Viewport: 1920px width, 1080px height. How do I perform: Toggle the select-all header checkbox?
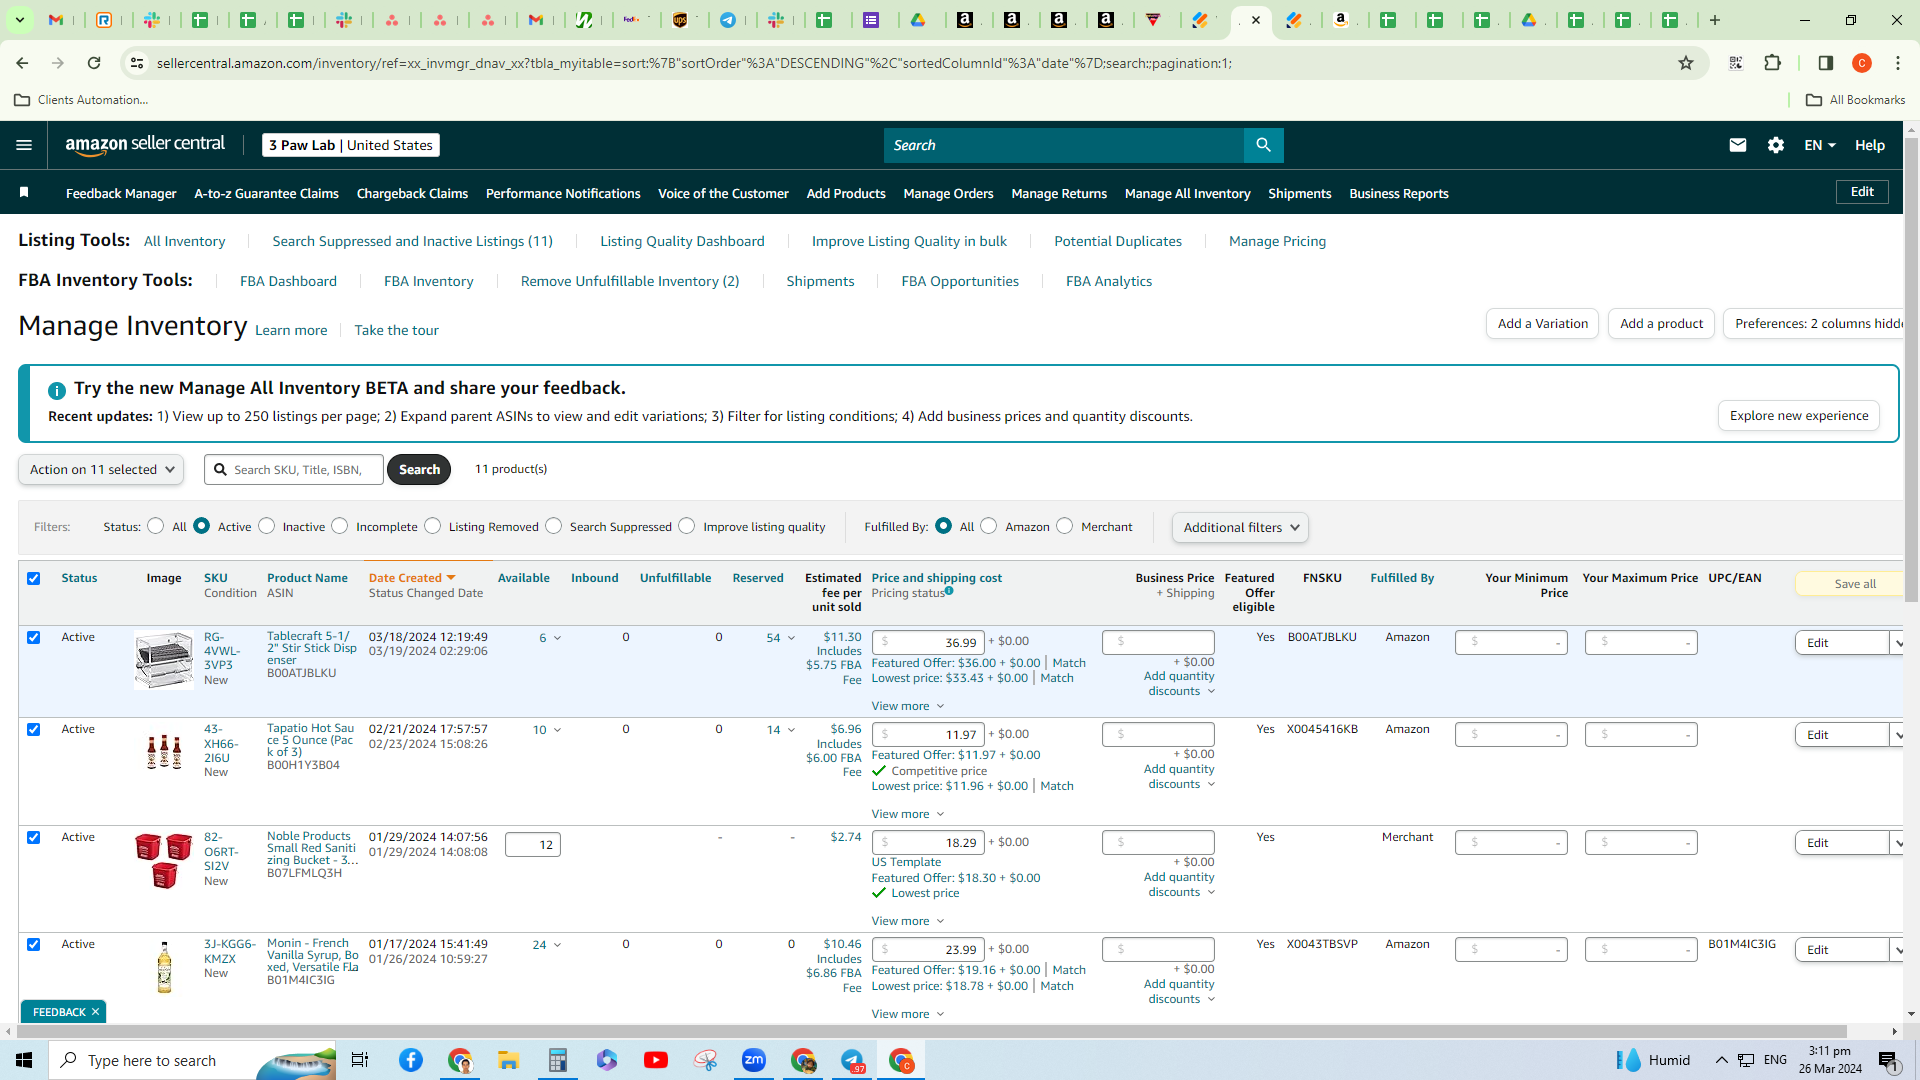pyautogui.click(x=34, y=578)
